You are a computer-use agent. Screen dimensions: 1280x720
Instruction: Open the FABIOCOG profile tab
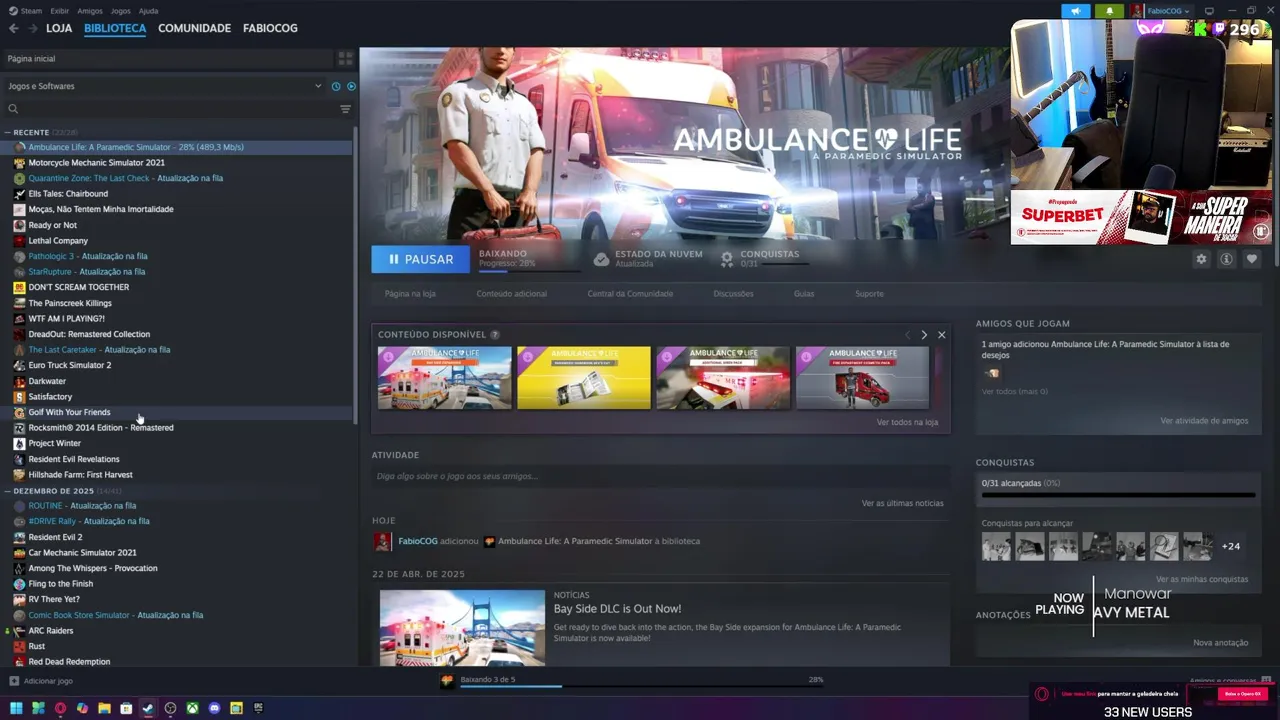click(270, 28)
